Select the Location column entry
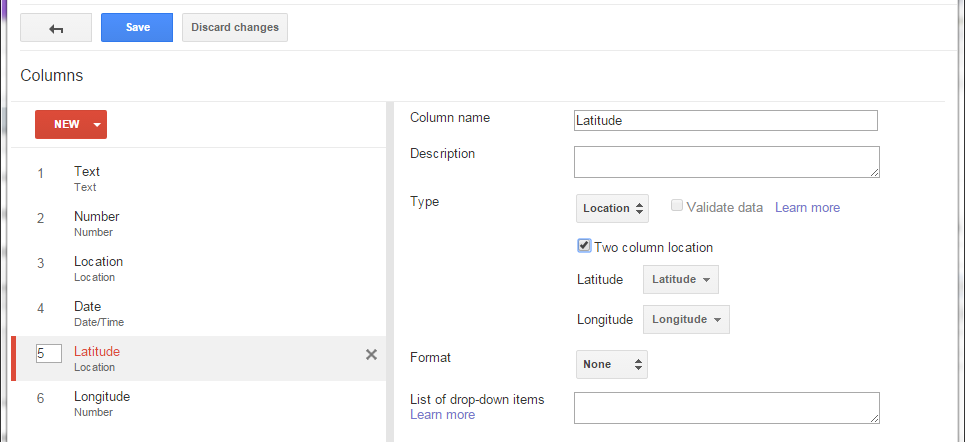The height and width of the screenshot is (442, 965). point(199,268)
